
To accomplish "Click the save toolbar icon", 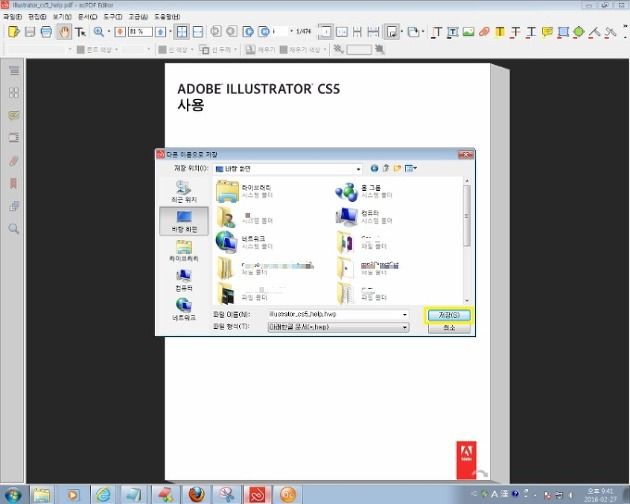I will 30,32.
